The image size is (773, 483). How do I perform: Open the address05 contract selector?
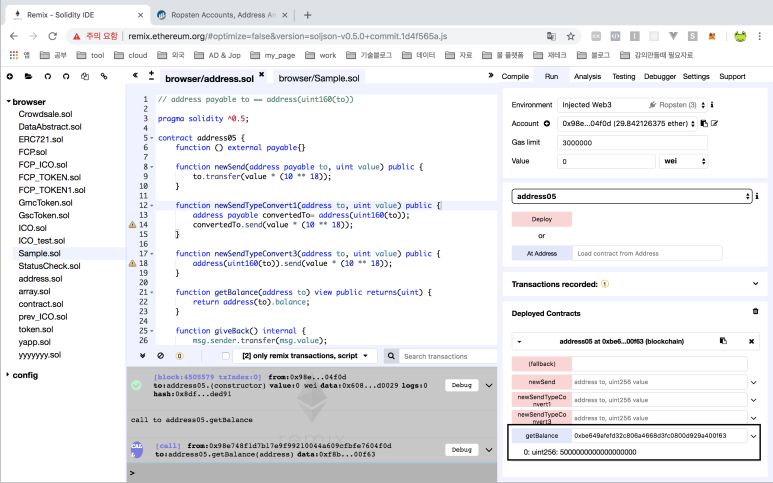pos(632,196)
